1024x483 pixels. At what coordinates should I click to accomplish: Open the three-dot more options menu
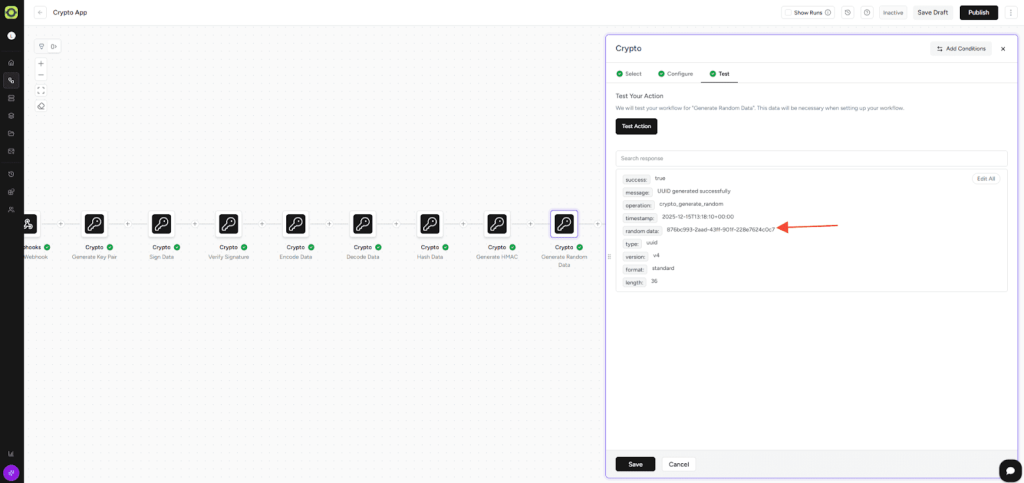(1011, 13)
